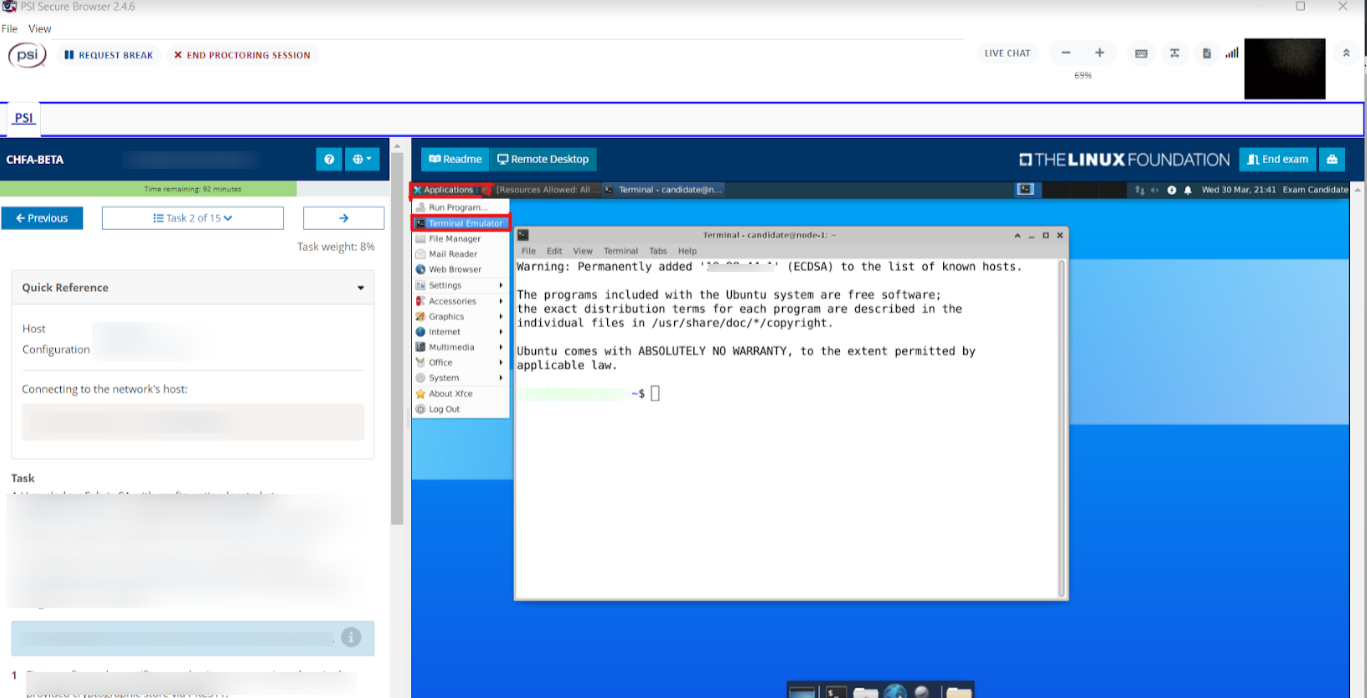
Task: Click the zoom out minus icon
Action: click(x=1066, y=53)
